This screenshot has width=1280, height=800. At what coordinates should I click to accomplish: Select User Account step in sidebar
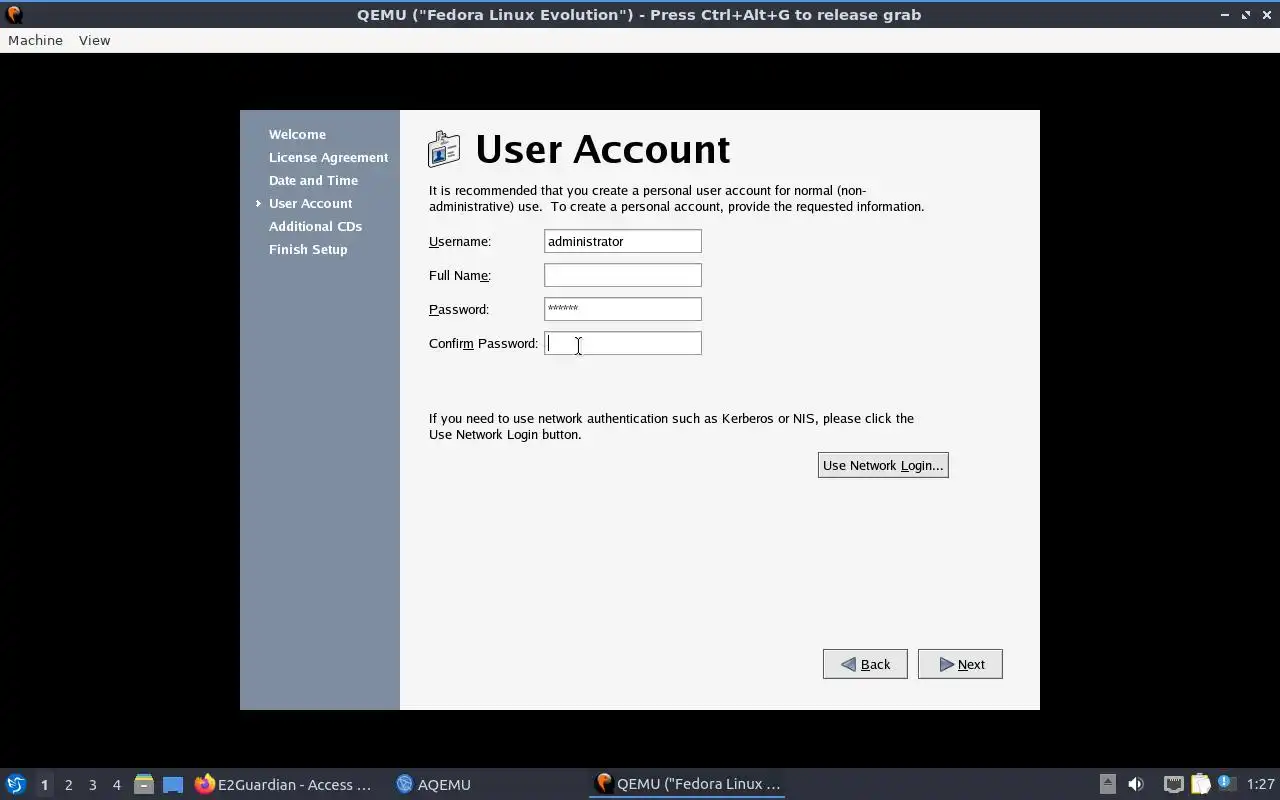click(310, 203)
